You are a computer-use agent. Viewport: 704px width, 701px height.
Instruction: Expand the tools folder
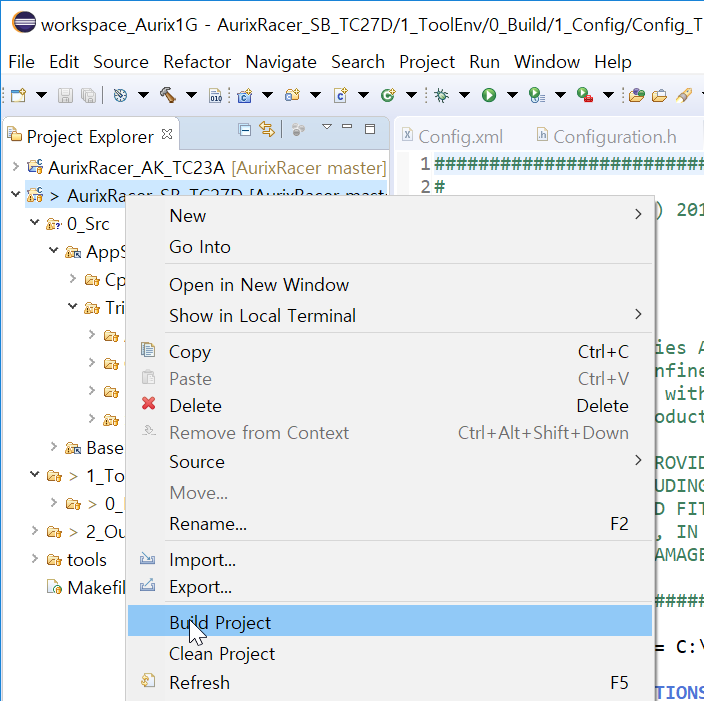click(35, 558)
